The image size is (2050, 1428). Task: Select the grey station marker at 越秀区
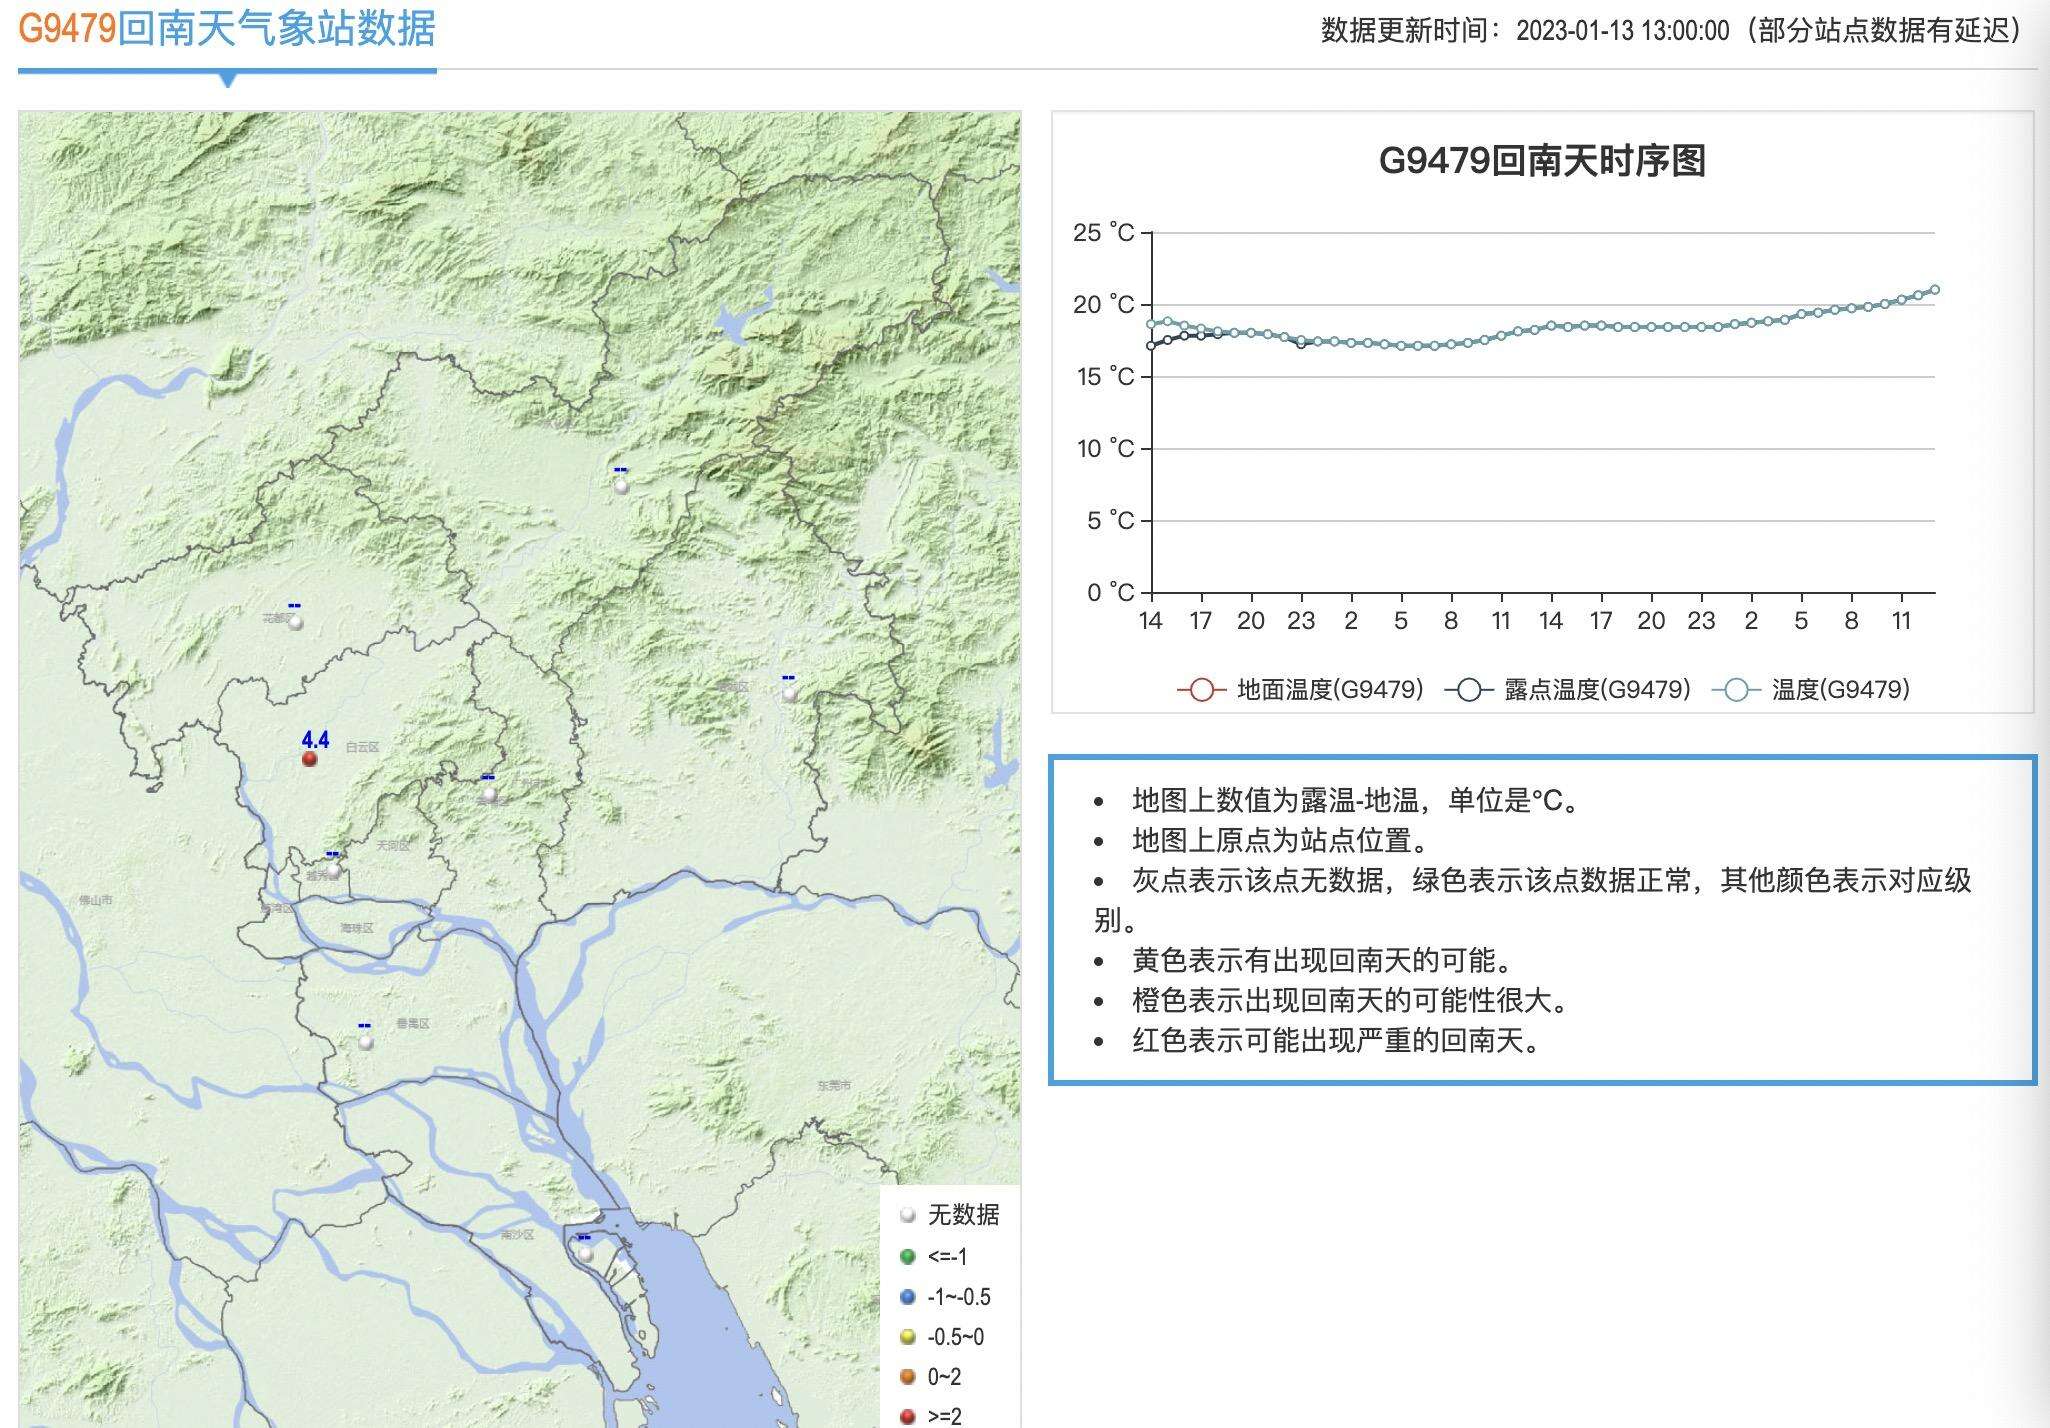point(334,871)
